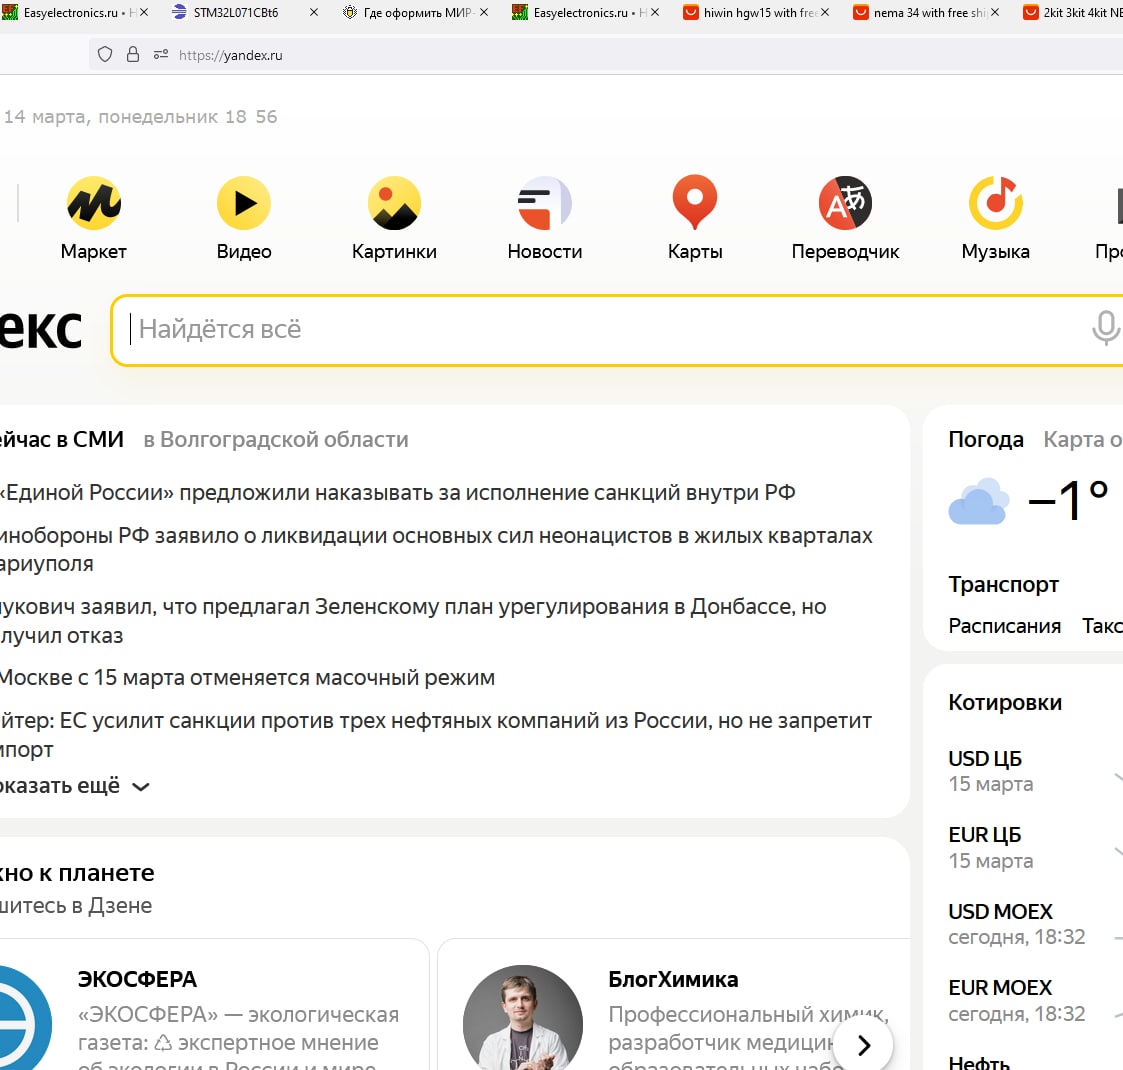This screenshot has height=1070, width=1123.
Task: Switch to the STM32L071CBt6 tab
Action: pyautogui.click(x=236, y=13)
